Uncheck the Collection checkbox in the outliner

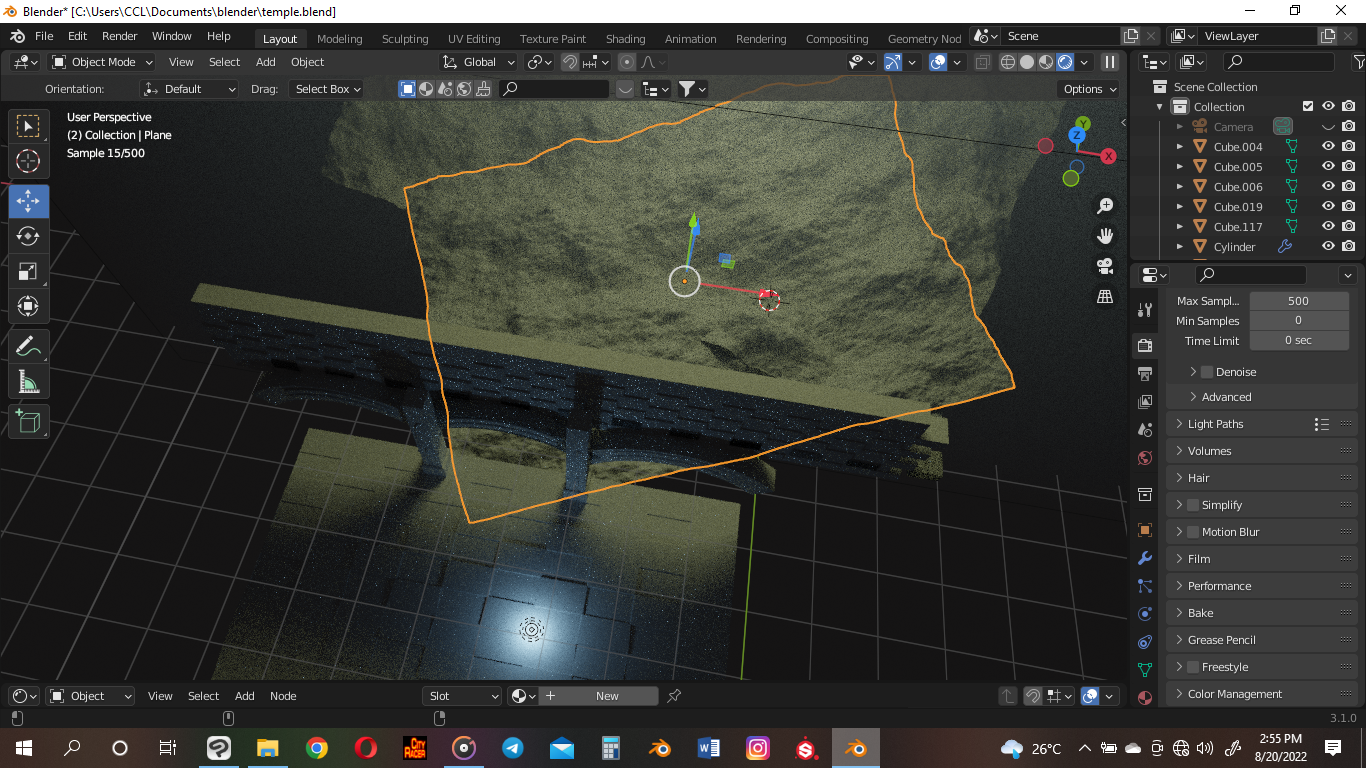point(1307,106)
